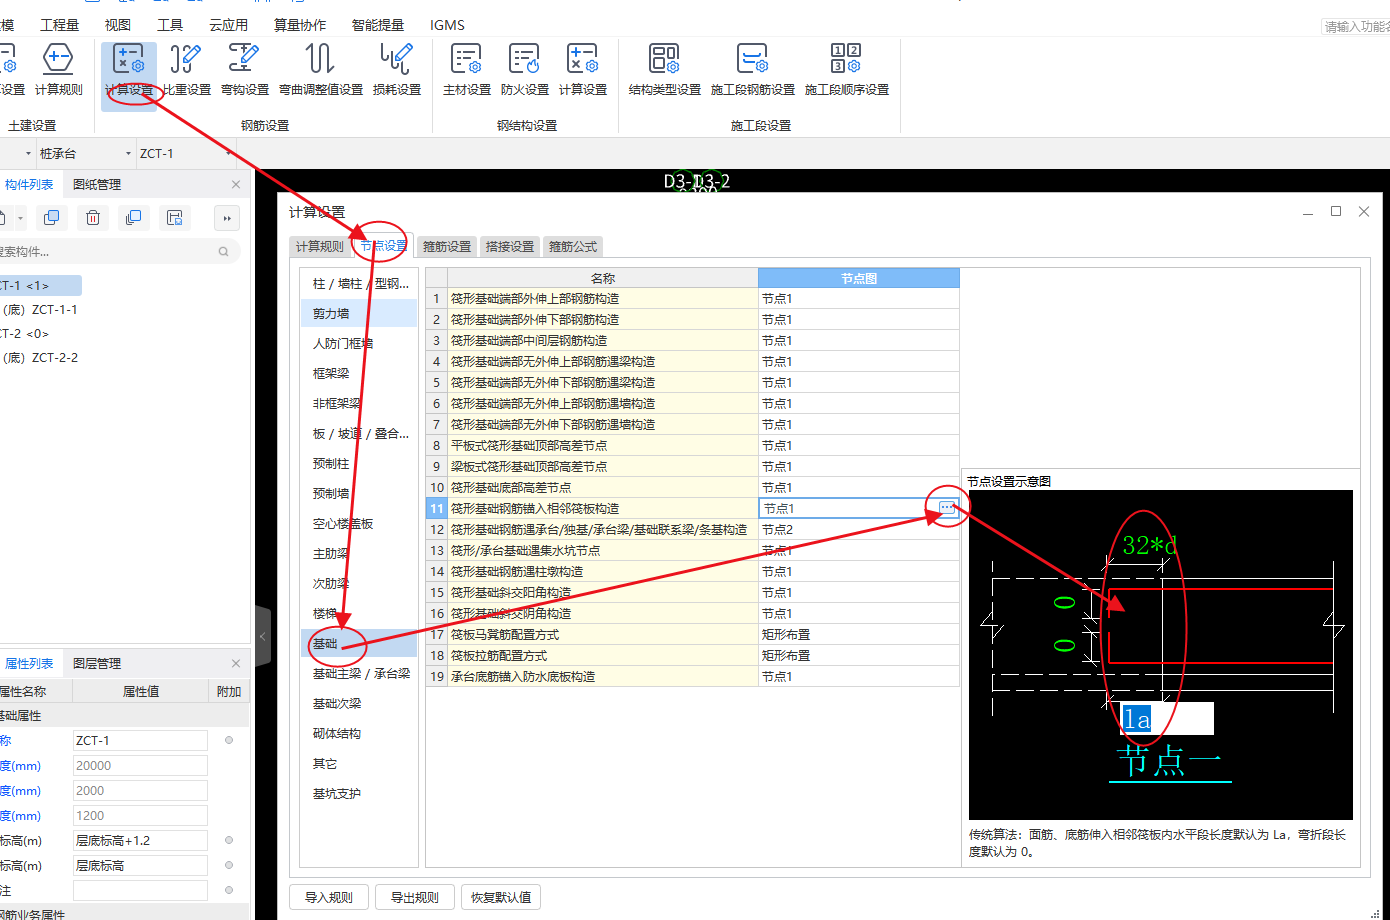Close the 属性列表 panel

click(236, 663)
